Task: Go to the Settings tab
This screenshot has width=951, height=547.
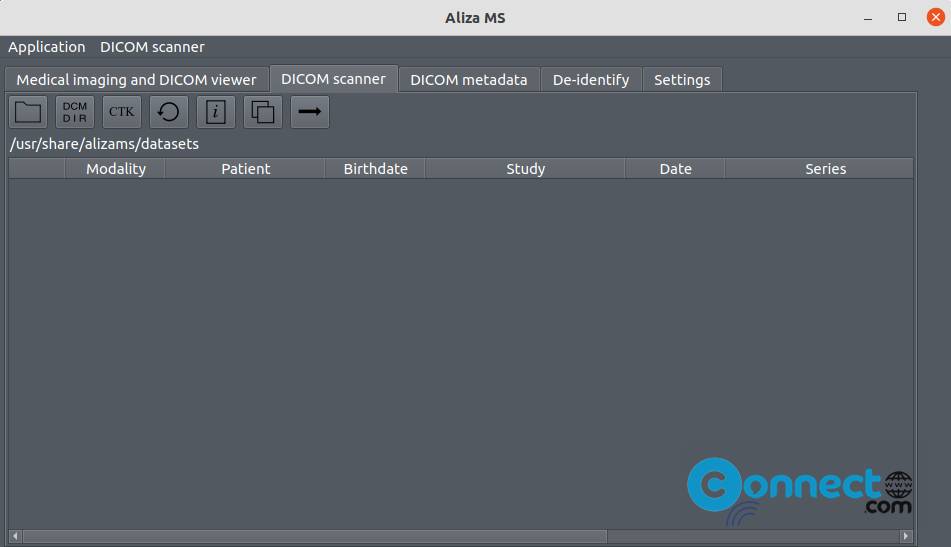Action: click(682, 79)
